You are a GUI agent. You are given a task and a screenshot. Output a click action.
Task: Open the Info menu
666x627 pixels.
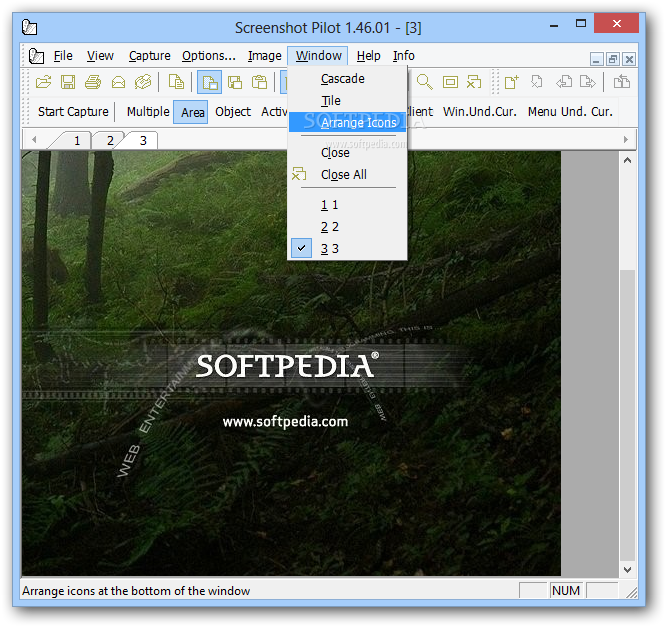point(404,56)
